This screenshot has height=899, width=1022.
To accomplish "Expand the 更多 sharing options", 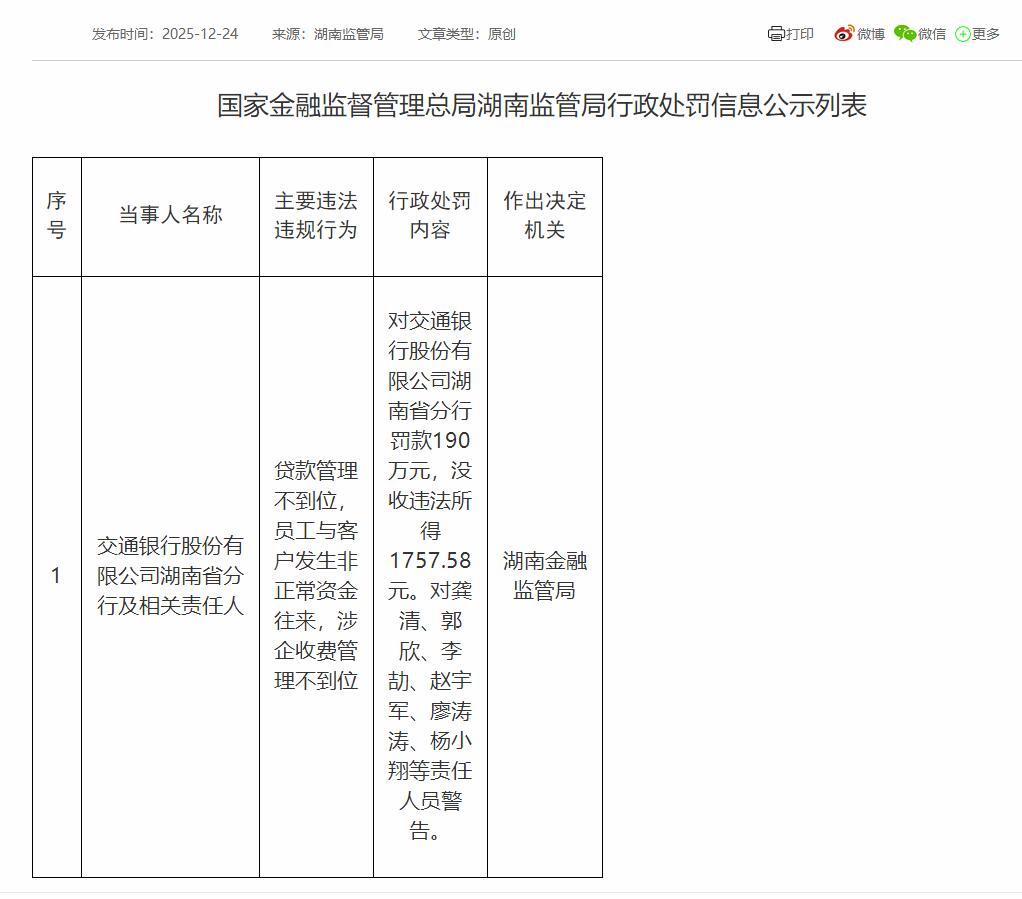I will pyautogui.click(x=986, y=34).
